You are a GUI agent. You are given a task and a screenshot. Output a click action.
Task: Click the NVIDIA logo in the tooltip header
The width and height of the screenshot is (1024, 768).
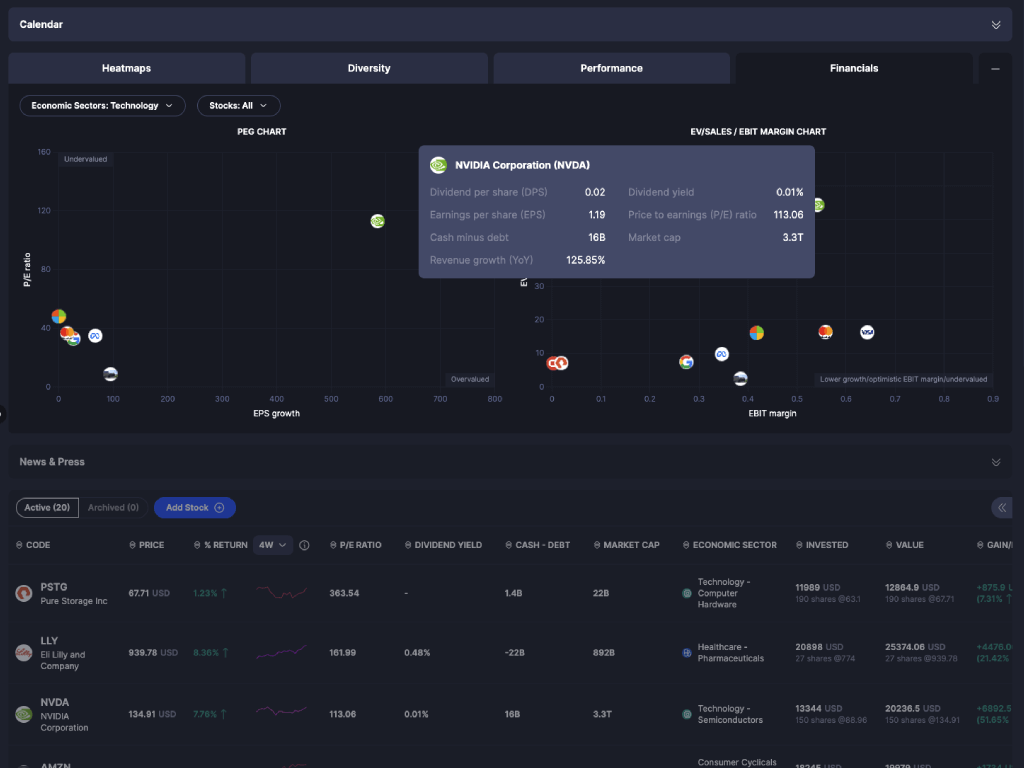coord(438,165)
